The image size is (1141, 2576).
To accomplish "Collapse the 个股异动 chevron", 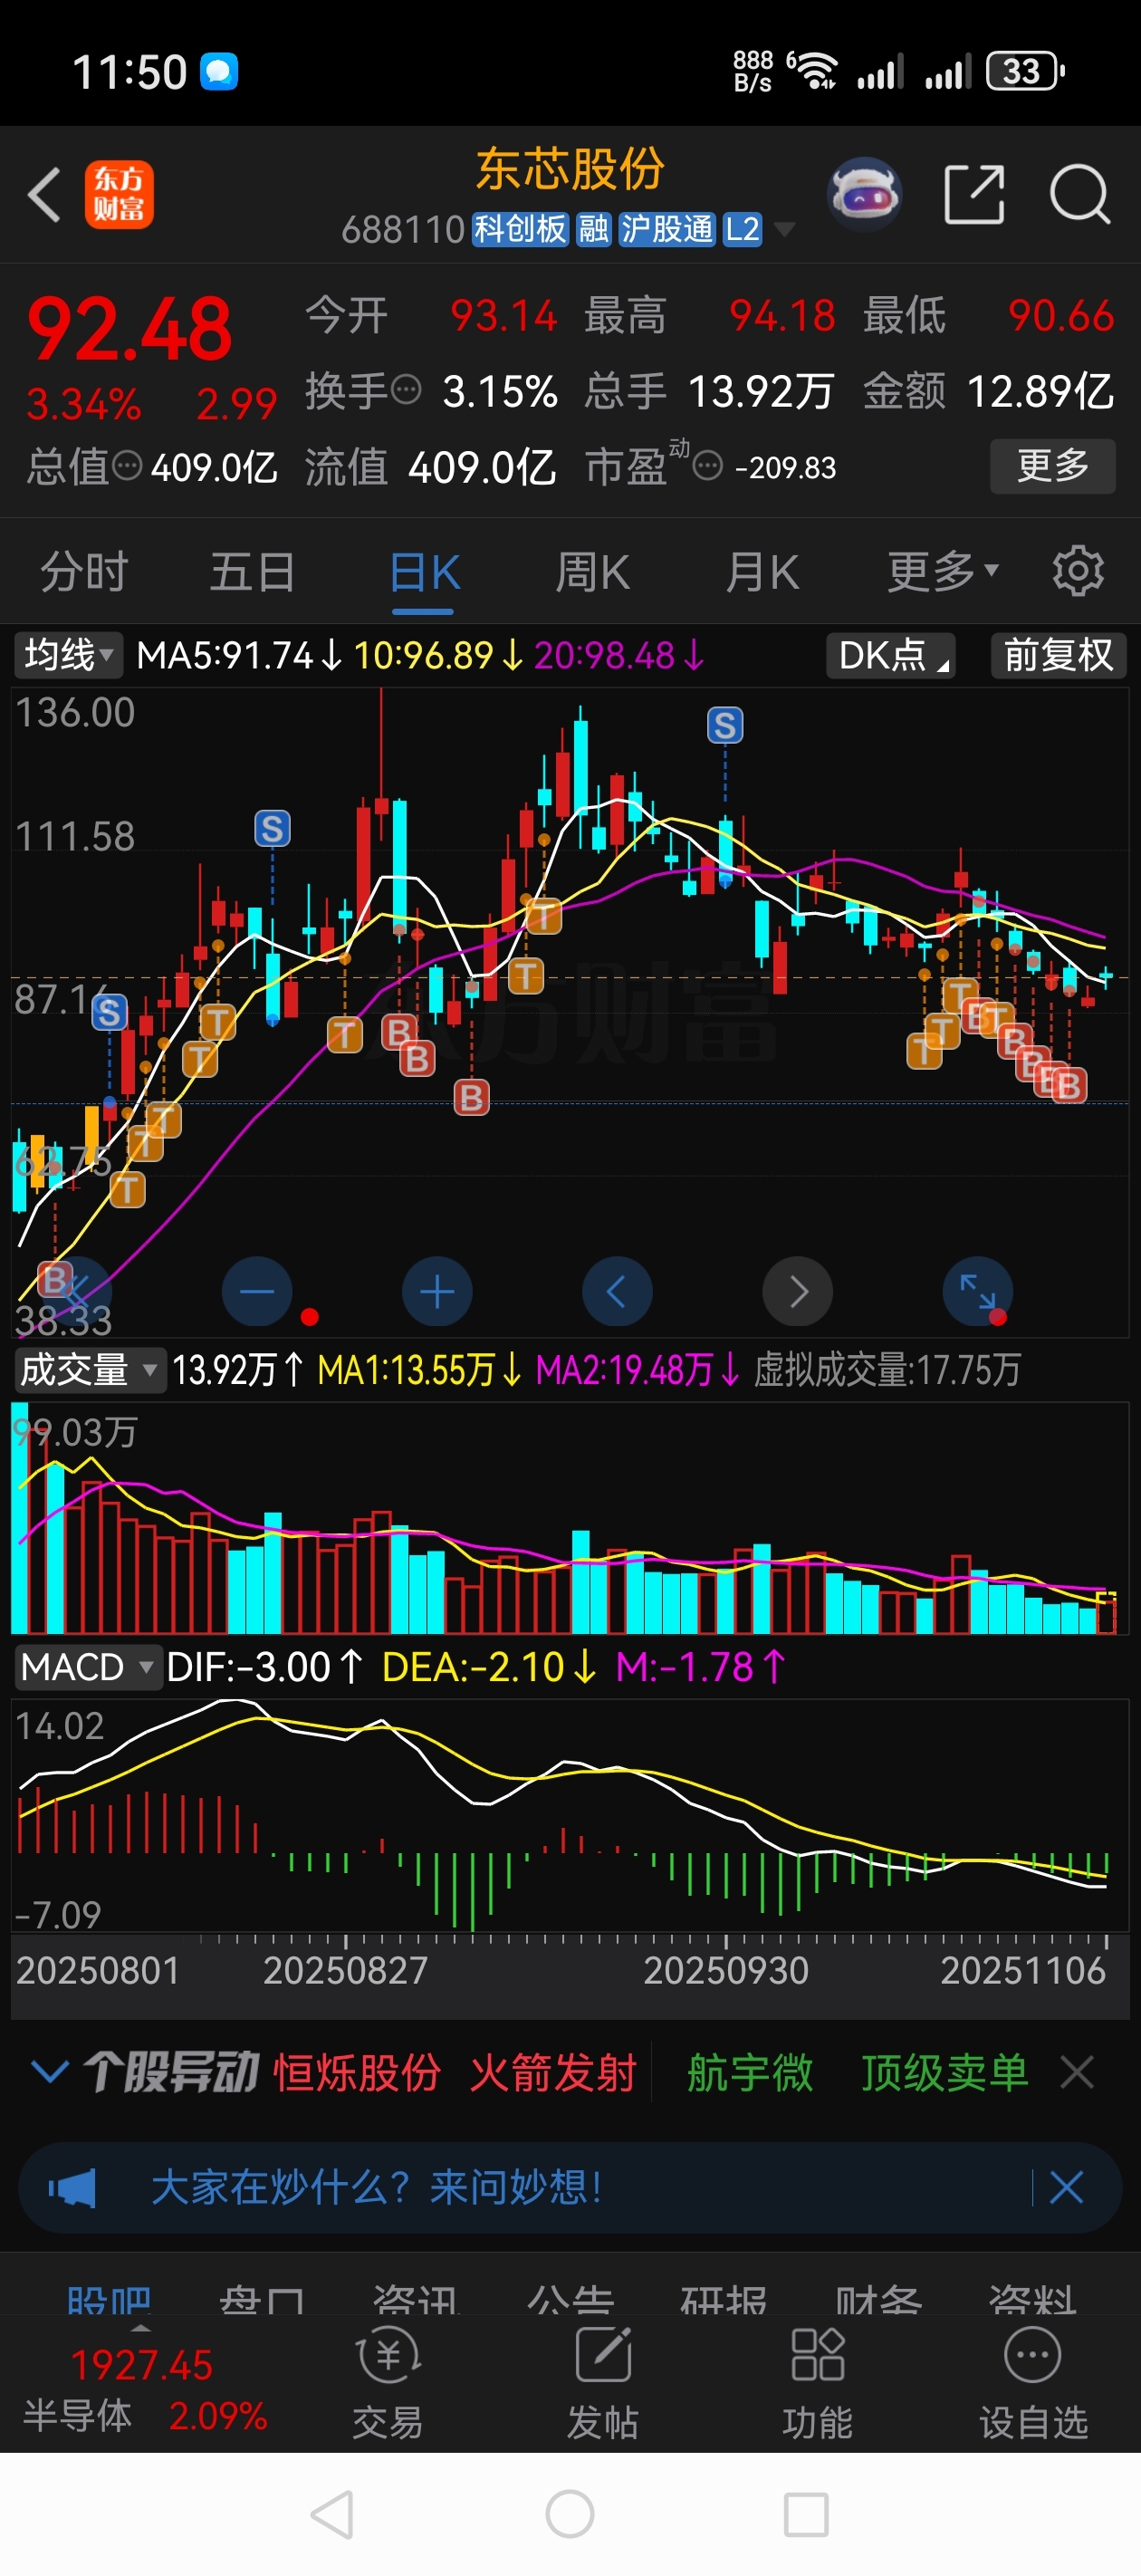I will [x=50, y=2071].
